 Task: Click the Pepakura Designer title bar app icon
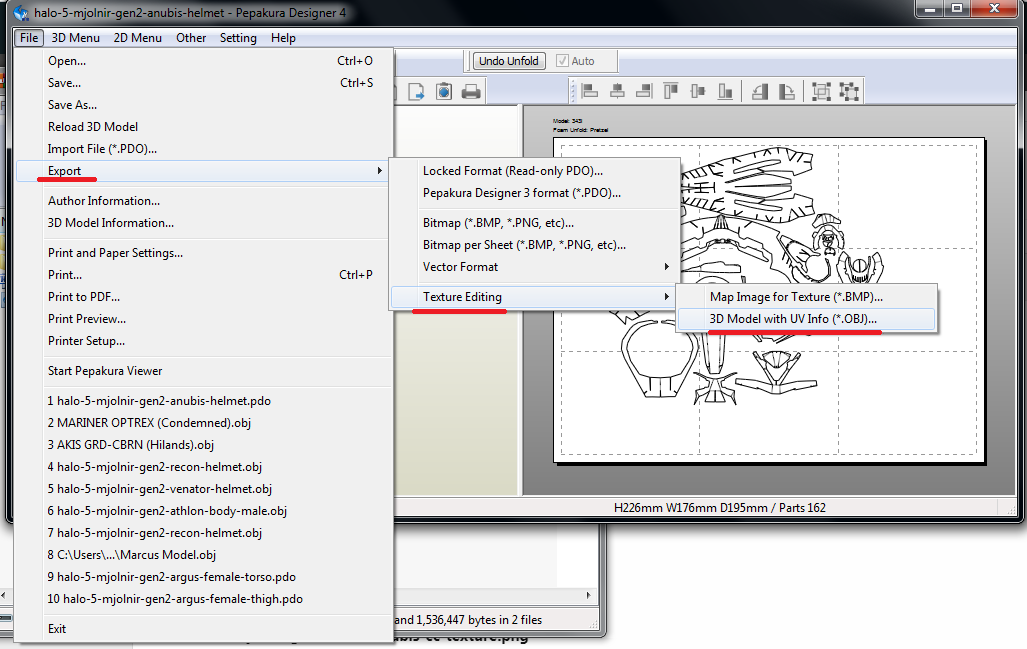pos(22,12)
